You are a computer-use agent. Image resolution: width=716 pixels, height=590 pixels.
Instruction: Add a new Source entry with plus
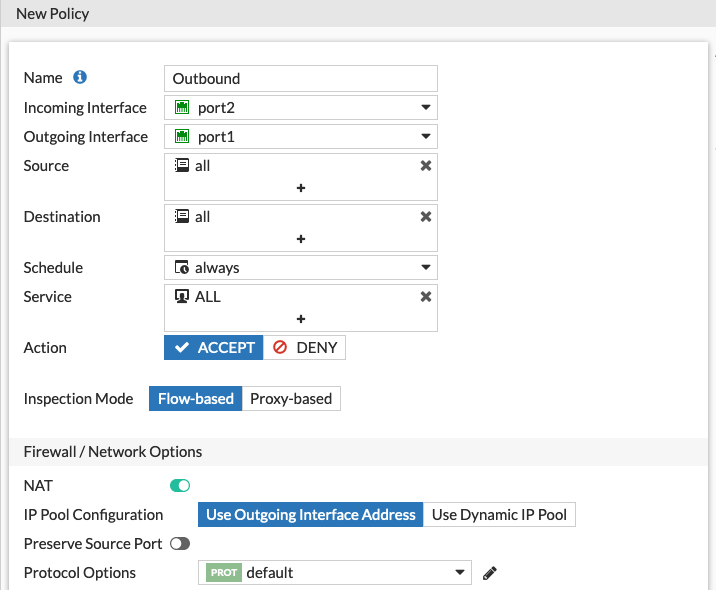[x=301, y=188]
